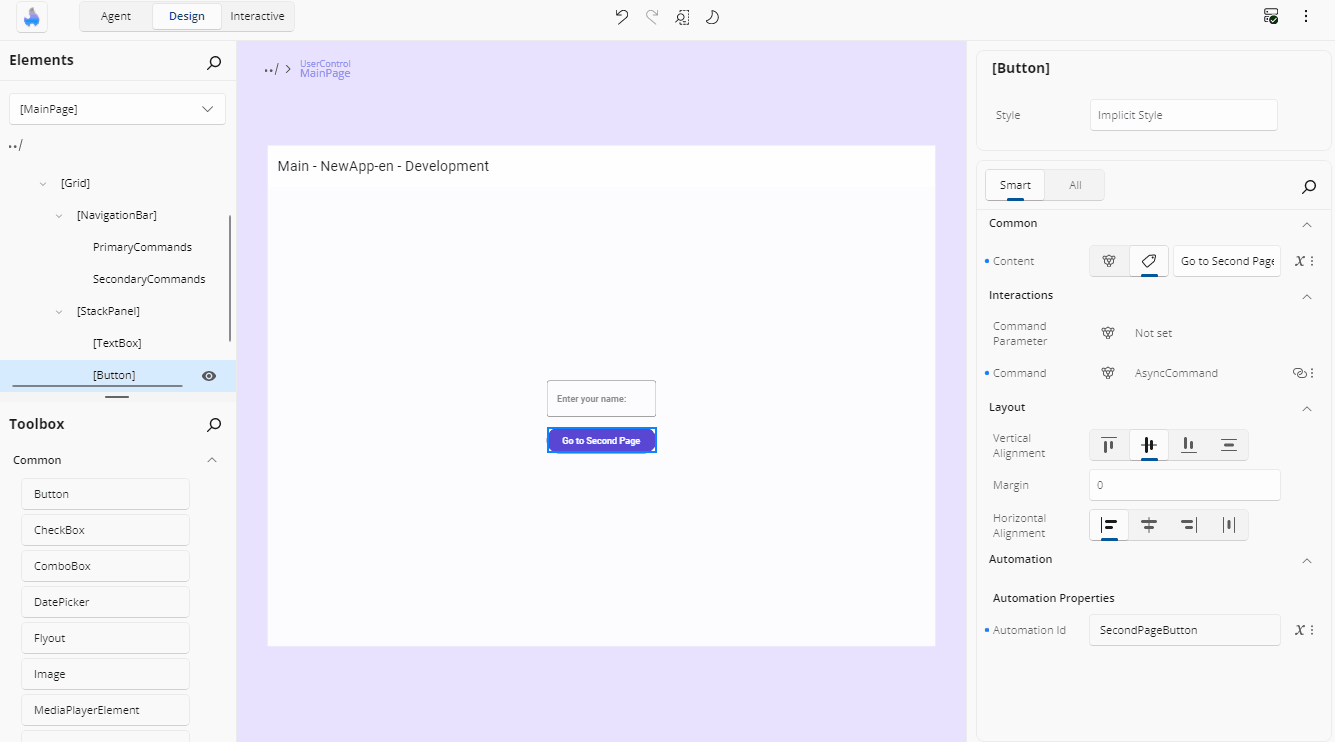Set vertical alignment to top
The width and height of the screenshot is (1335, 742).
tap(1109, 445)
